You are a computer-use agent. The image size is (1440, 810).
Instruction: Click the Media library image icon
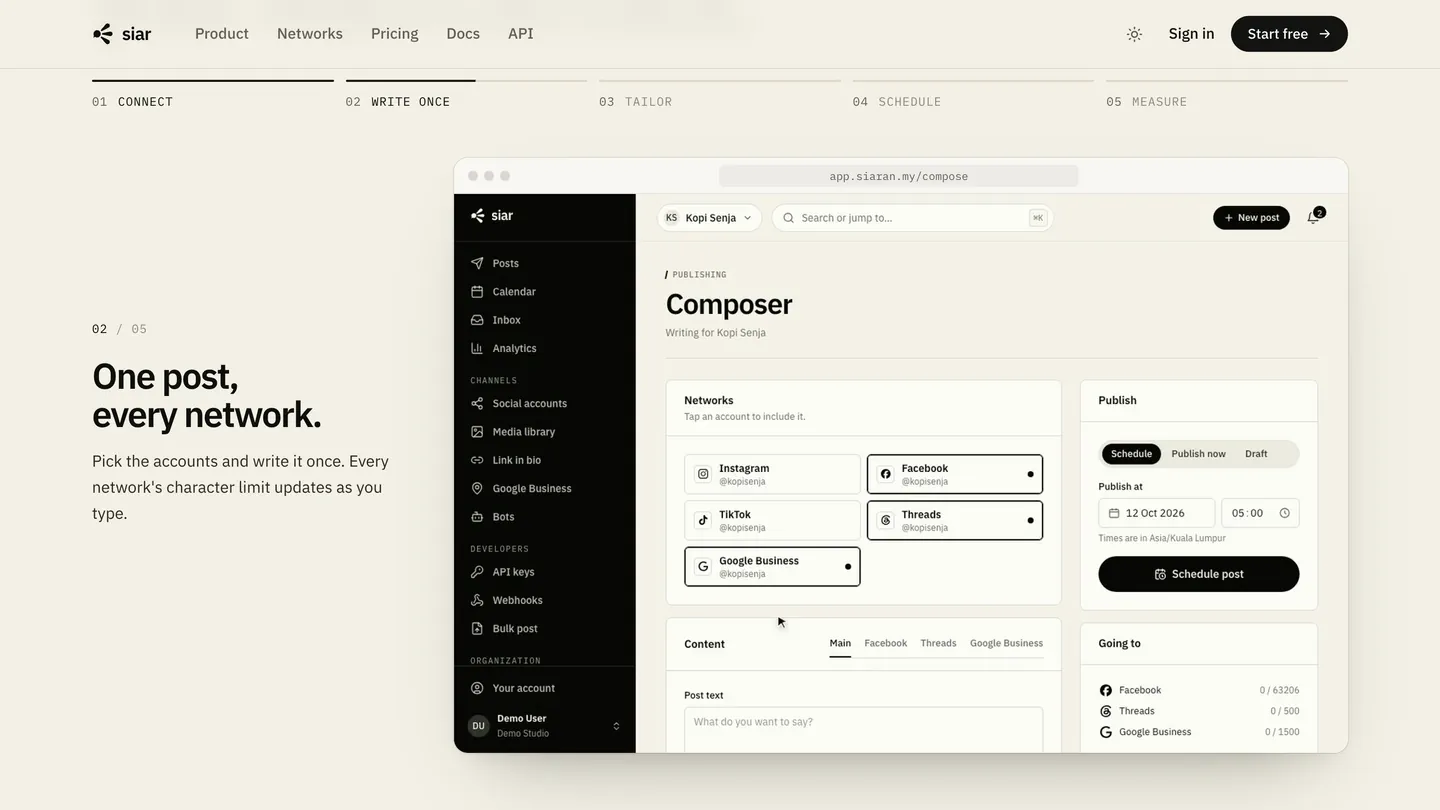tap(477, 432)
